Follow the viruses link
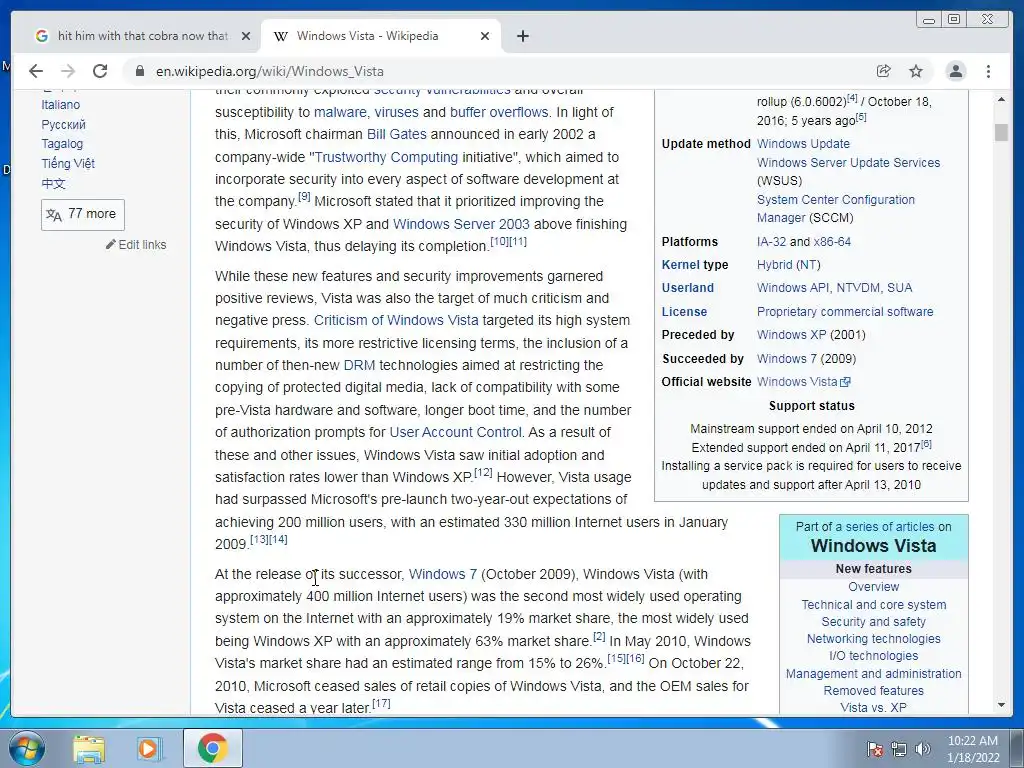This screenshot has width=1024, height=768. tap(396, 112)
